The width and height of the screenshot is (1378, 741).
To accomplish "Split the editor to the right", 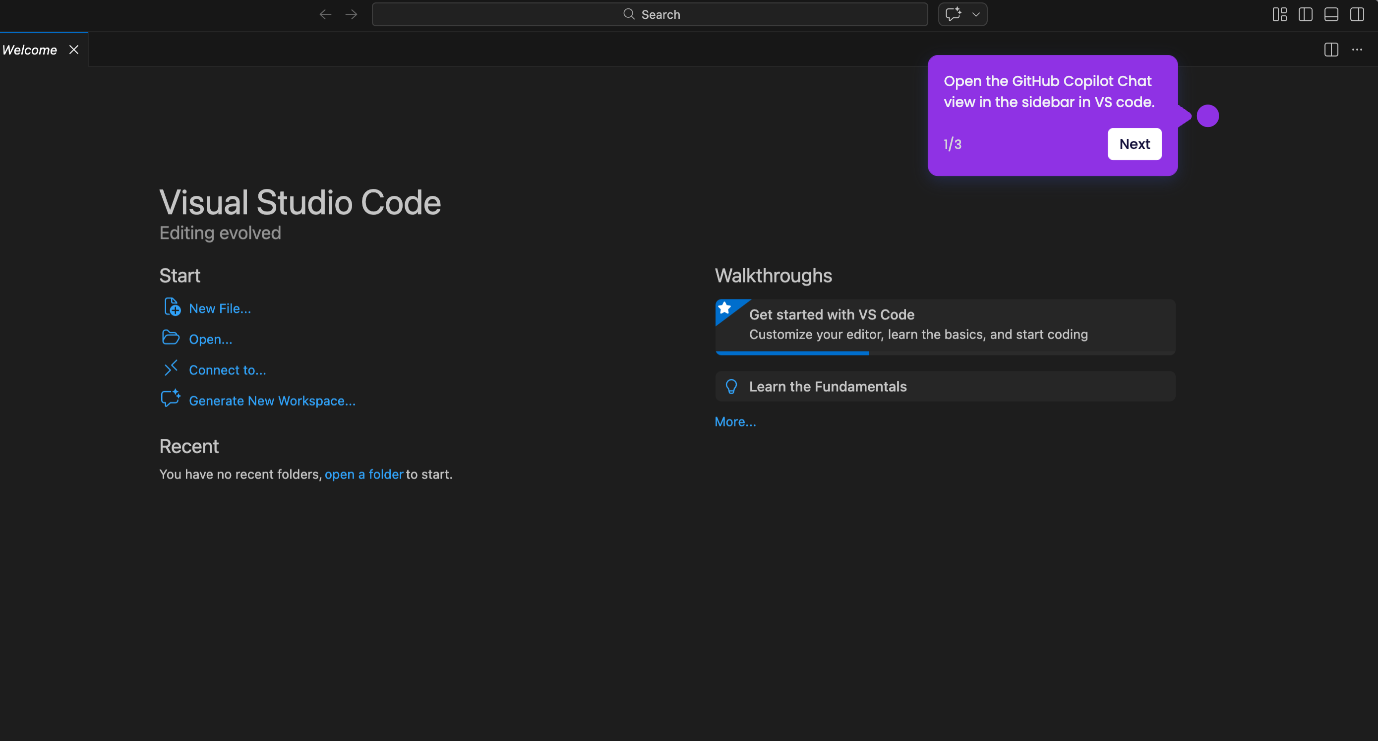I will pyautogui.click(x=1331, y=50).
